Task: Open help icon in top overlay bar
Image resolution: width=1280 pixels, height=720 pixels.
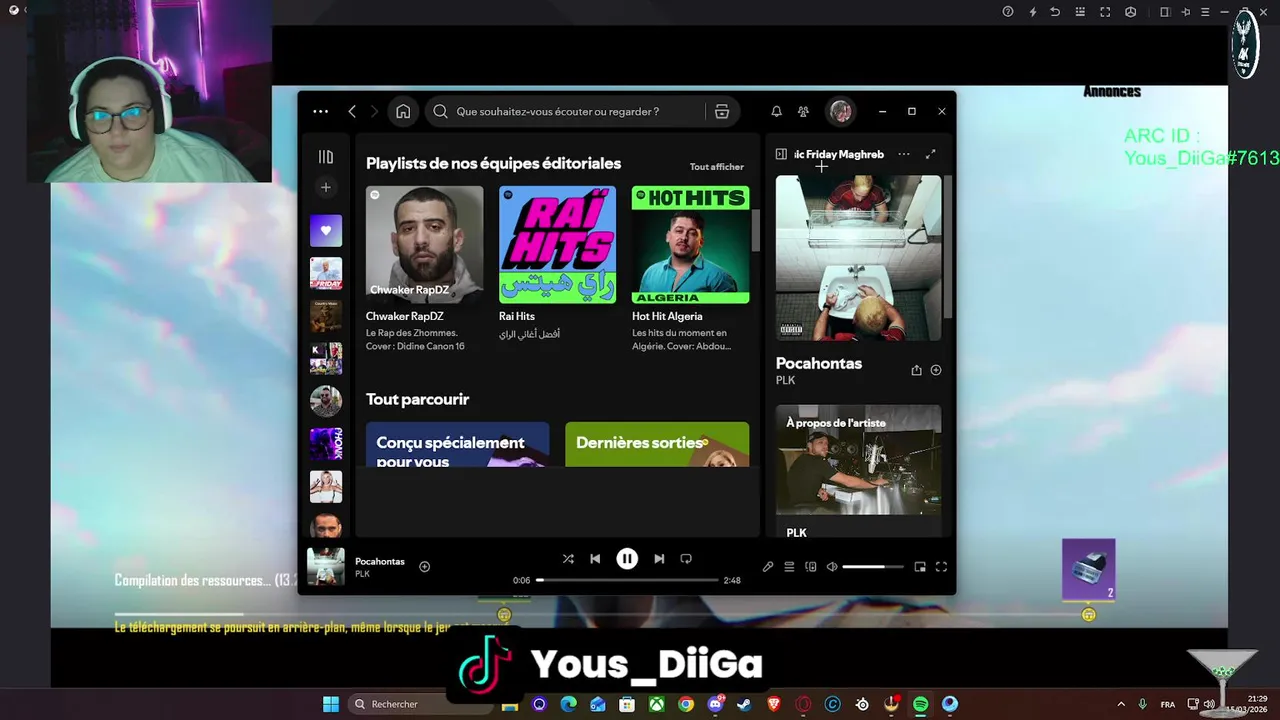Action: [x=1008, y=12]
